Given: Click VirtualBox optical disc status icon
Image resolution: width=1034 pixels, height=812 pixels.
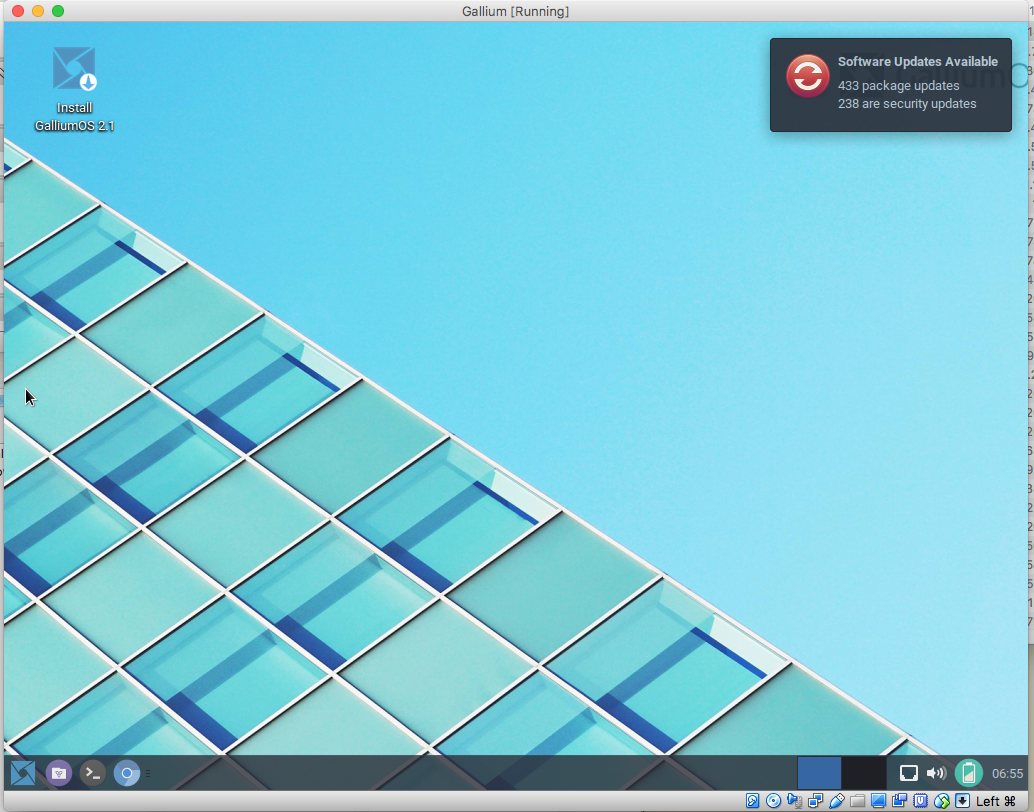Looking at the screenshot, I should (774, 801).
